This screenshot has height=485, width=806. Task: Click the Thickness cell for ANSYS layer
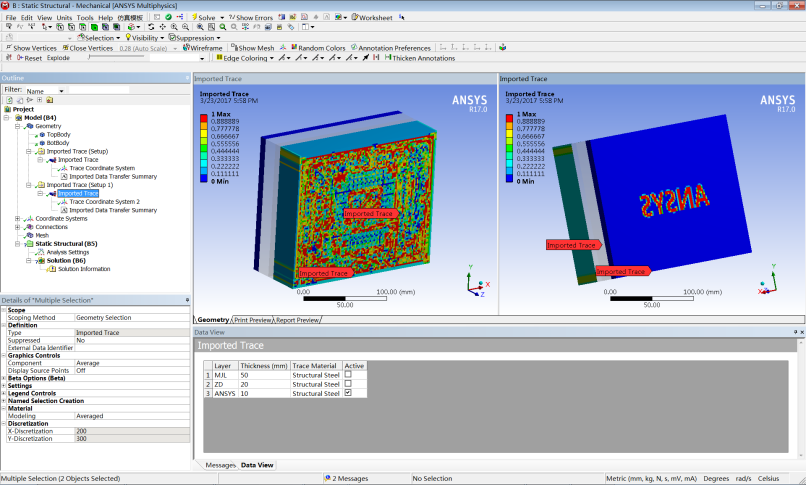(264, 393)
